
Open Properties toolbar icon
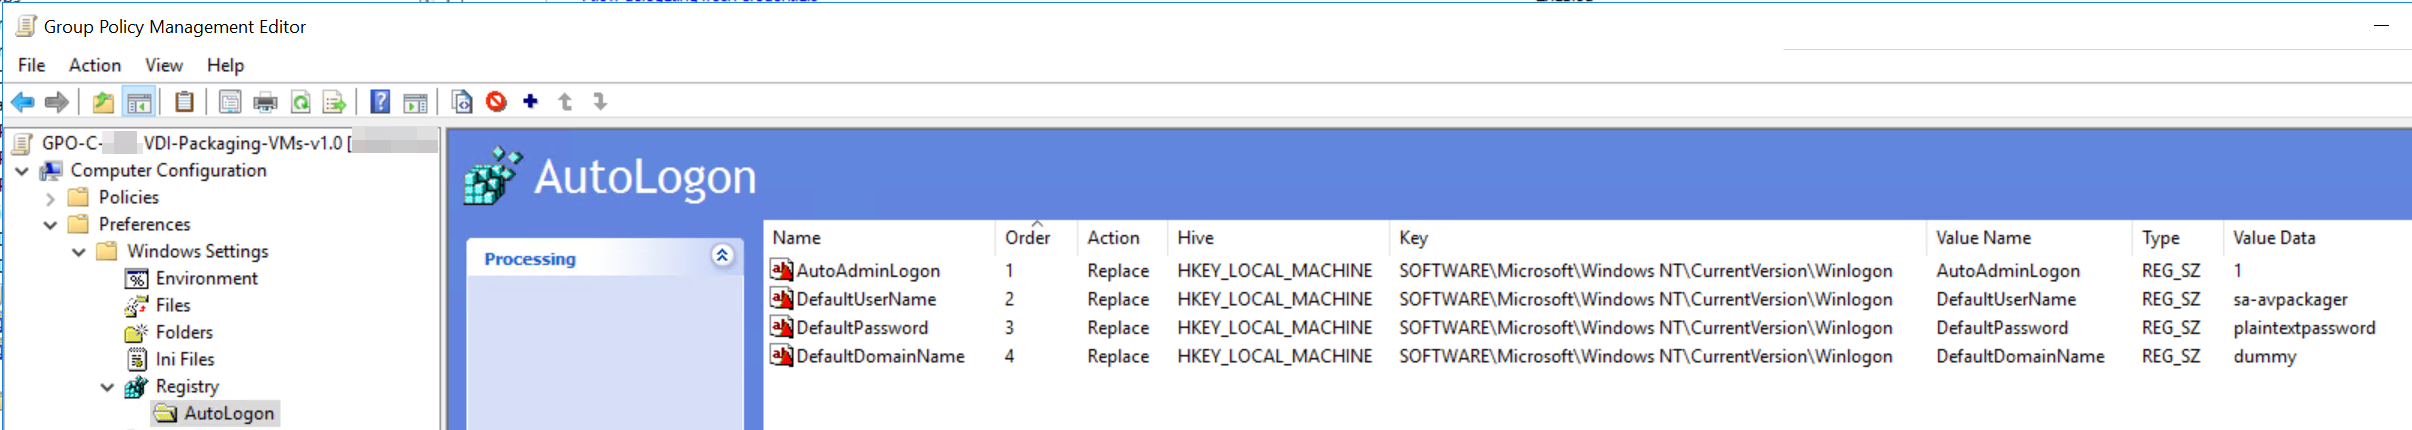coord(230,102)
